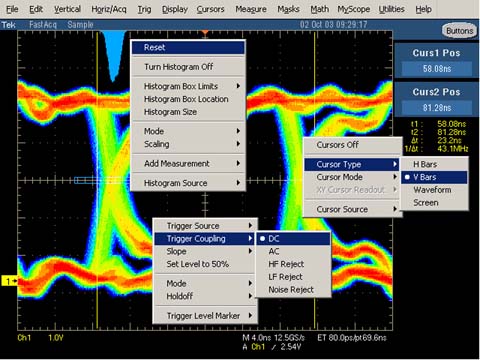Click the yellow channel 1 ground marker
The width and height of the screenshot is (480, 360).
click(9, 281)
